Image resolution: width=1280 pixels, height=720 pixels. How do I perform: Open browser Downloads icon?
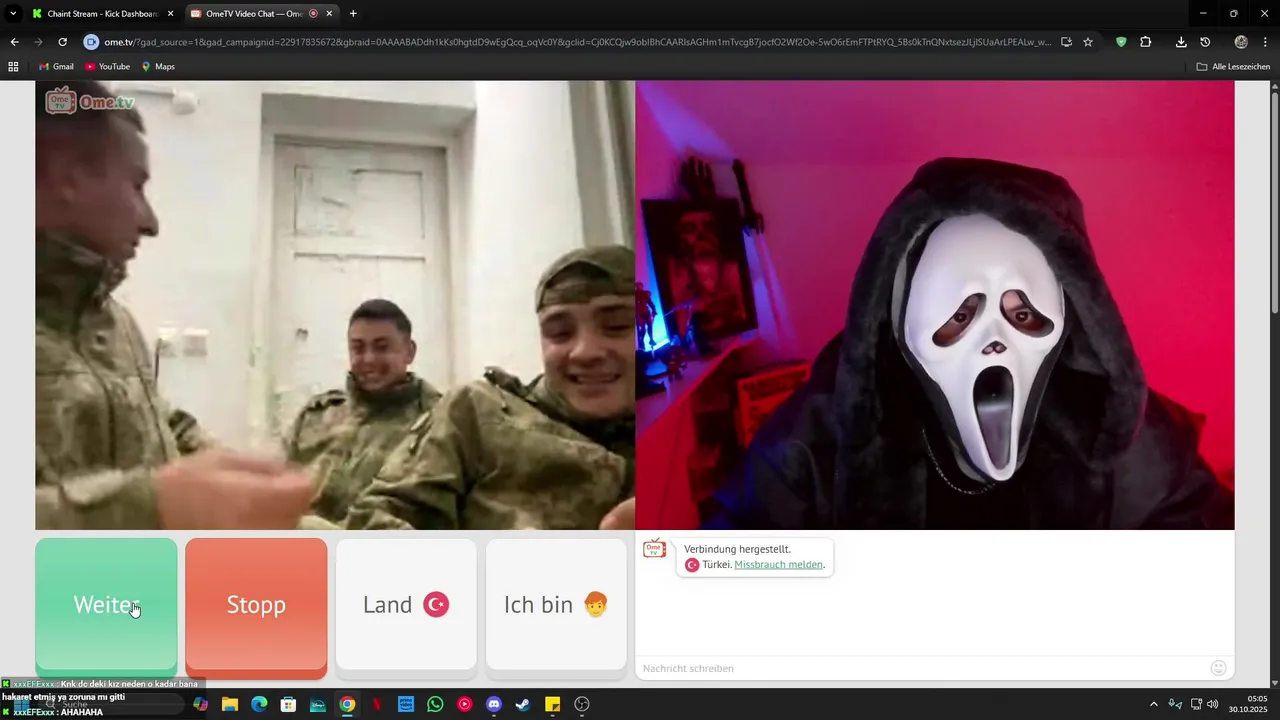[1181, 42]
